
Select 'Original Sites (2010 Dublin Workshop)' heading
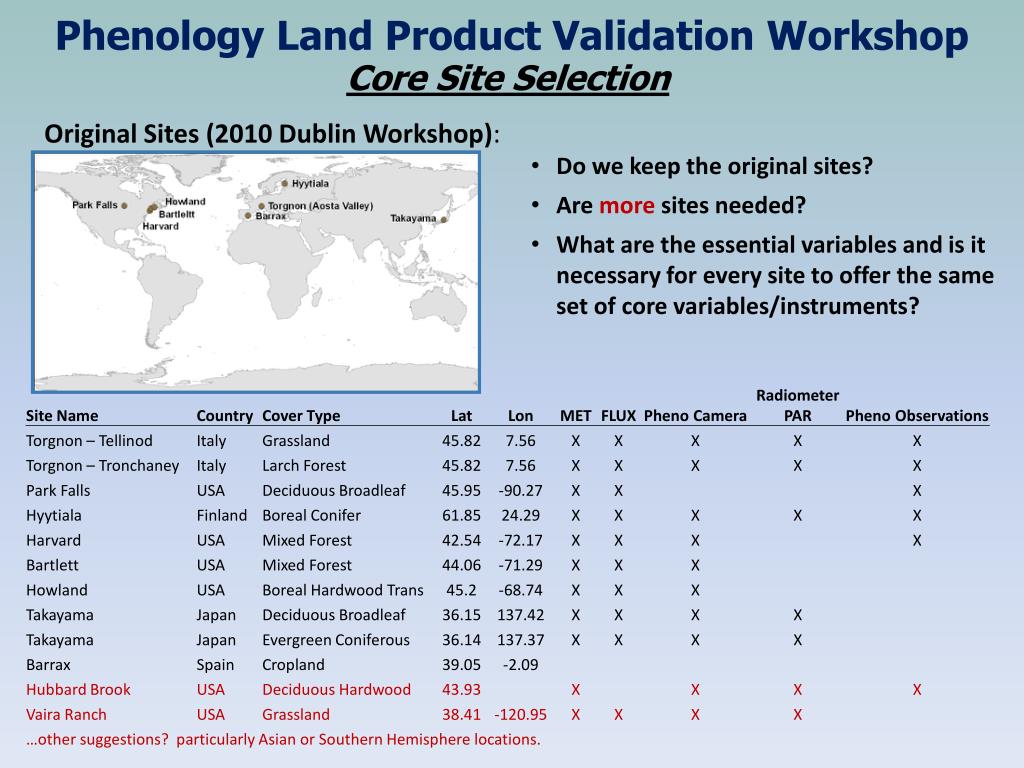[268, 134]
